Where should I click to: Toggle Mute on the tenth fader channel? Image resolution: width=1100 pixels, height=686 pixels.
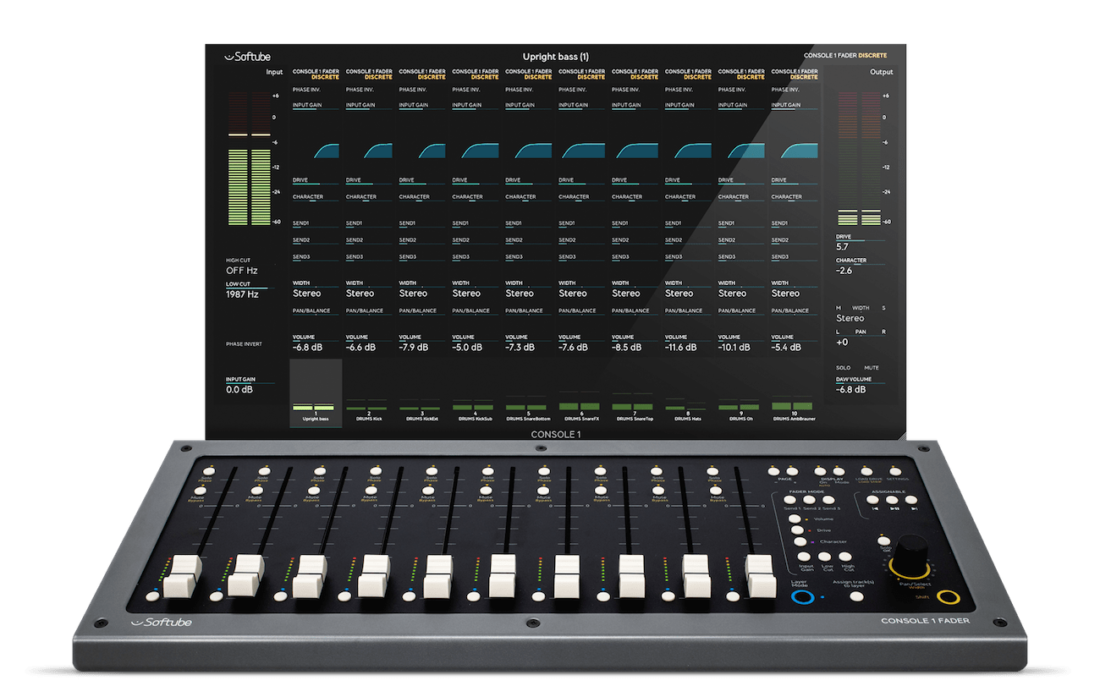pyautogui.click(x=717, y=492)
